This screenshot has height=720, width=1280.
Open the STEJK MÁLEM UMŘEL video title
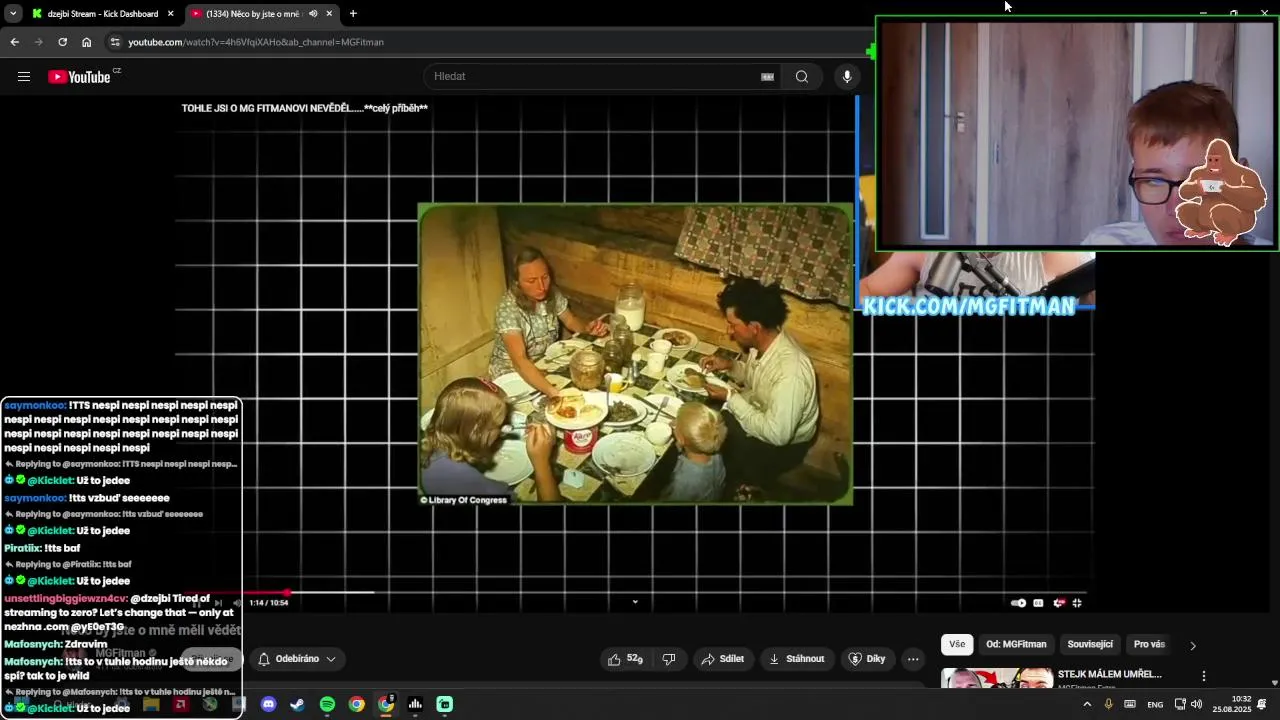(1109, 675)
